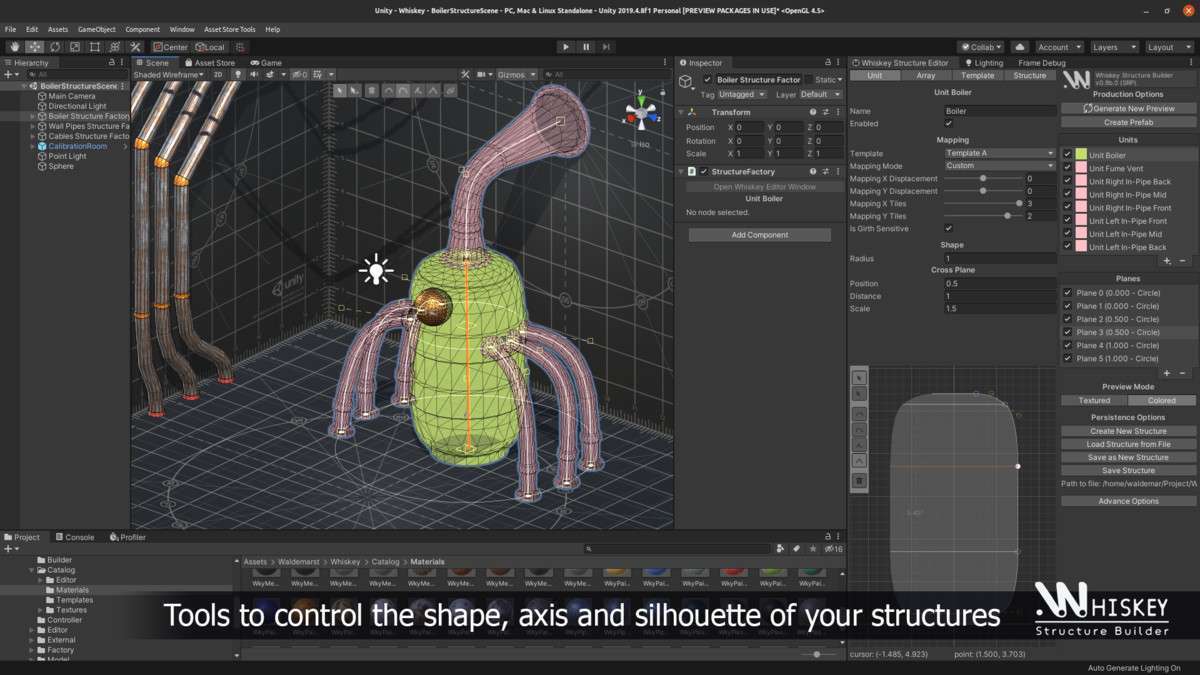Click first pointer tool in Scene overlay toolbar
The image size is (1200, 675).
(340, 90)
